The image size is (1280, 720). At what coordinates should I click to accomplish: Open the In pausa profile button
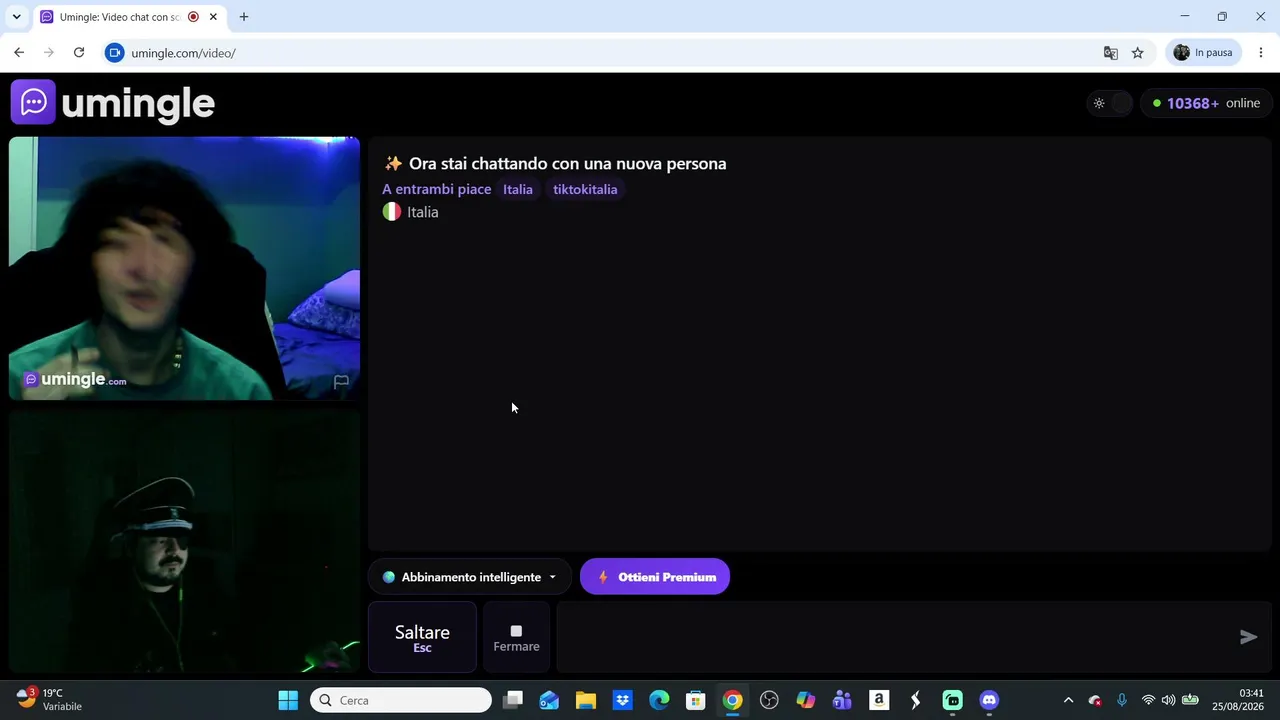click(1204, 53)
